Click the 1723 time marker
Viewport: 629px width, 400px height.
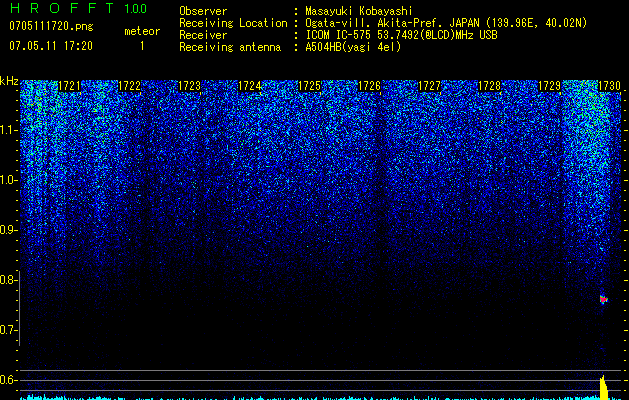pyautogui.click(x=189, y=86)
